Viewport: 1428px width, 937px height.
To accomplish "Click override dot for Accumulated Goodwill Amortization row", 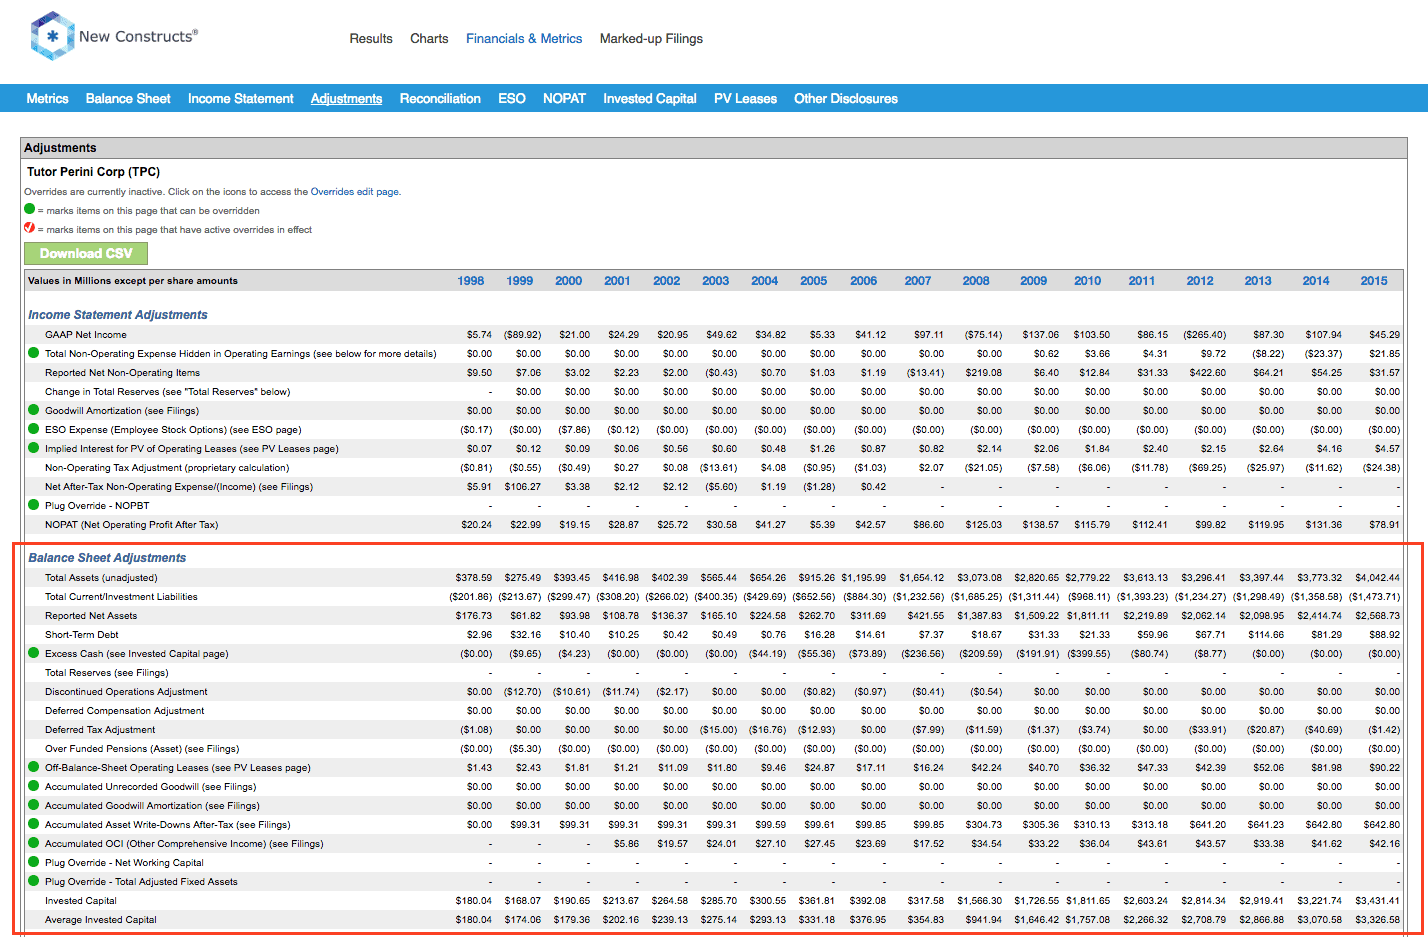I will coord(33,805).
